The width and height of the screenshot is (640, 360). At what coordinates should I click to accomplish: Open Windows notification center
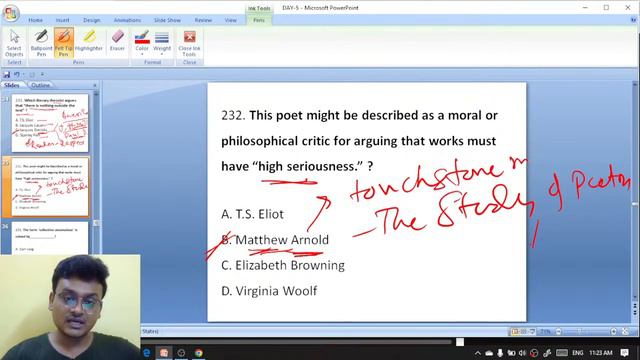624,353
